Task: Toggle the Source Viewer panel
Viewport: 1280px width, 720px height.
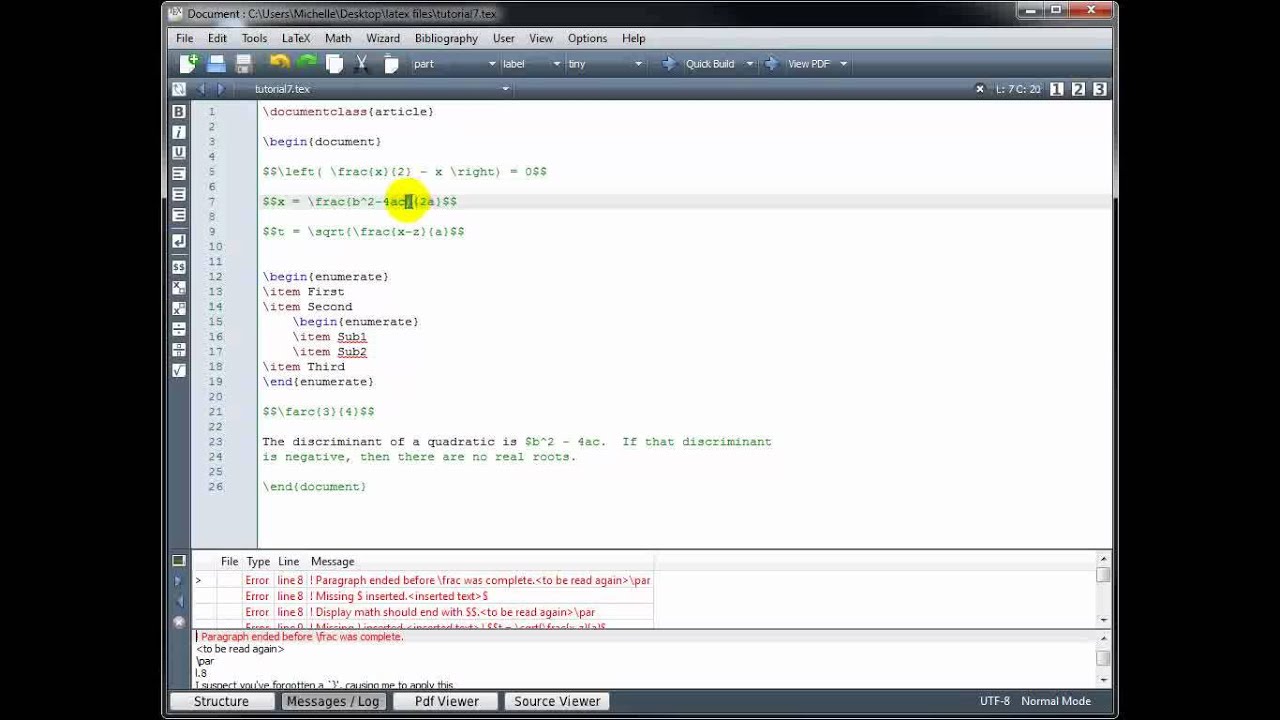Action: tap(557, 701)
